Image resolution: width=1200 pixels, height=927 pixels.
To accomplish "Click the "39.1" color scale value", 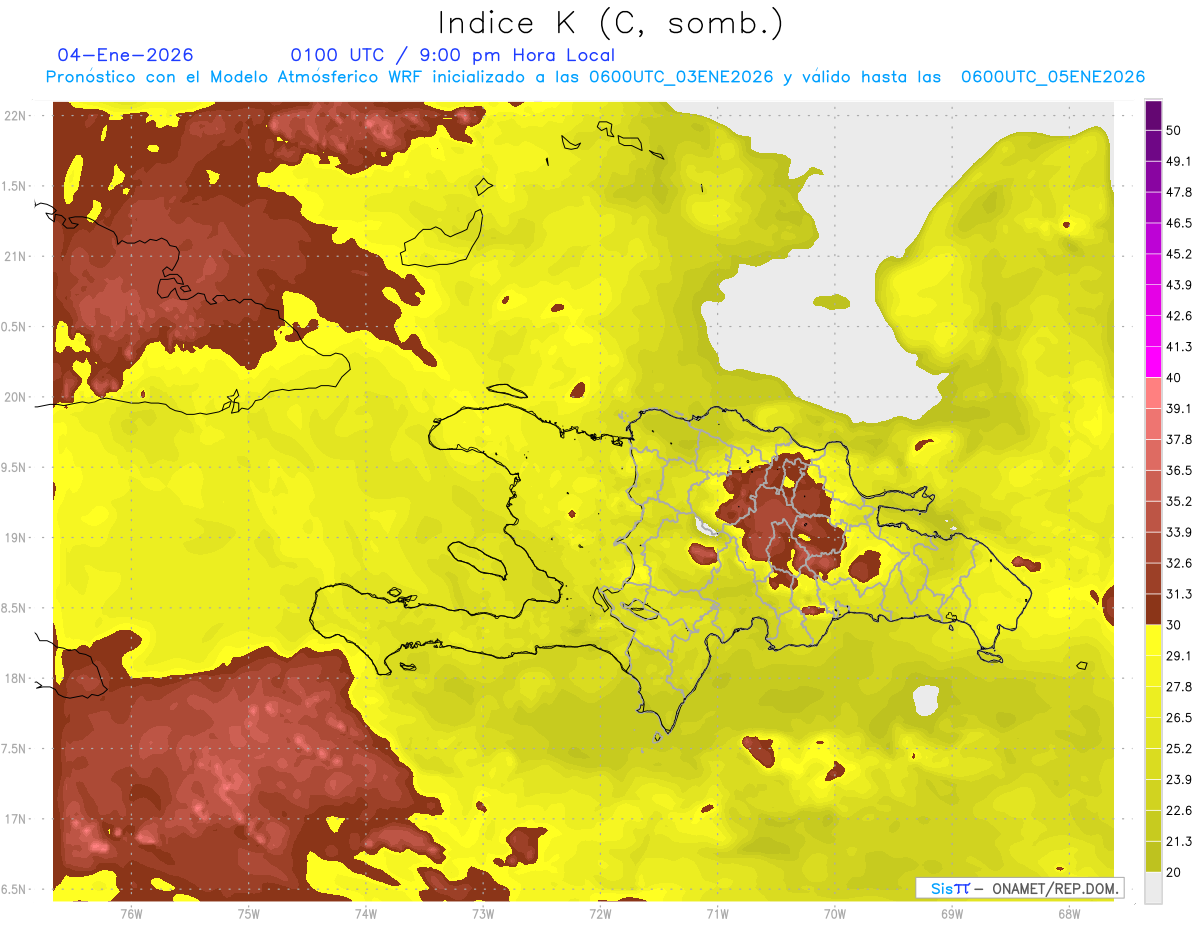I will click(1179, 408).
